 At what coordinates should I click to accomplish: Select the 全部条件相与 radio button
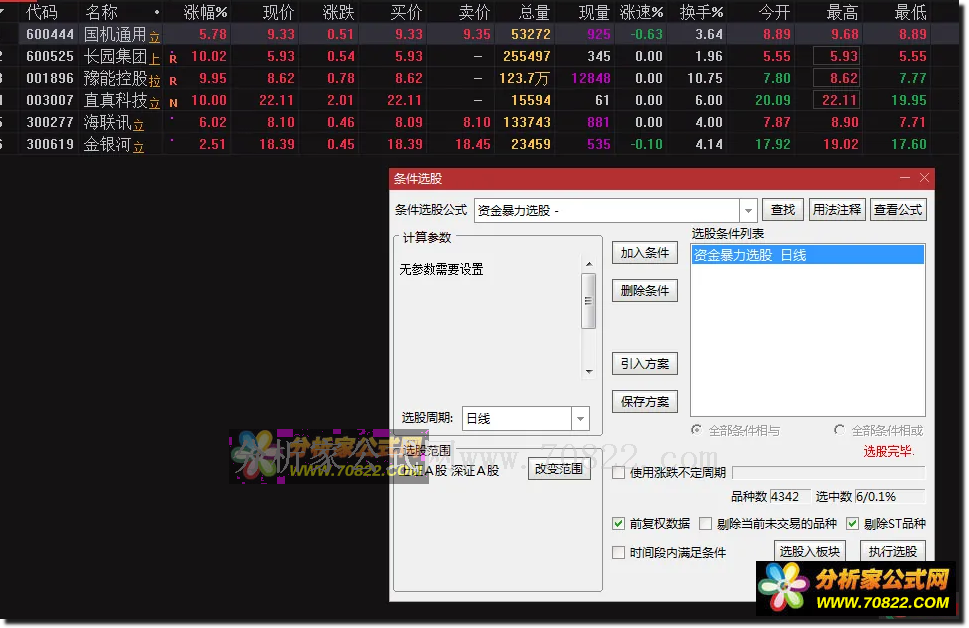pyautogui.click(x=696, y=430)
